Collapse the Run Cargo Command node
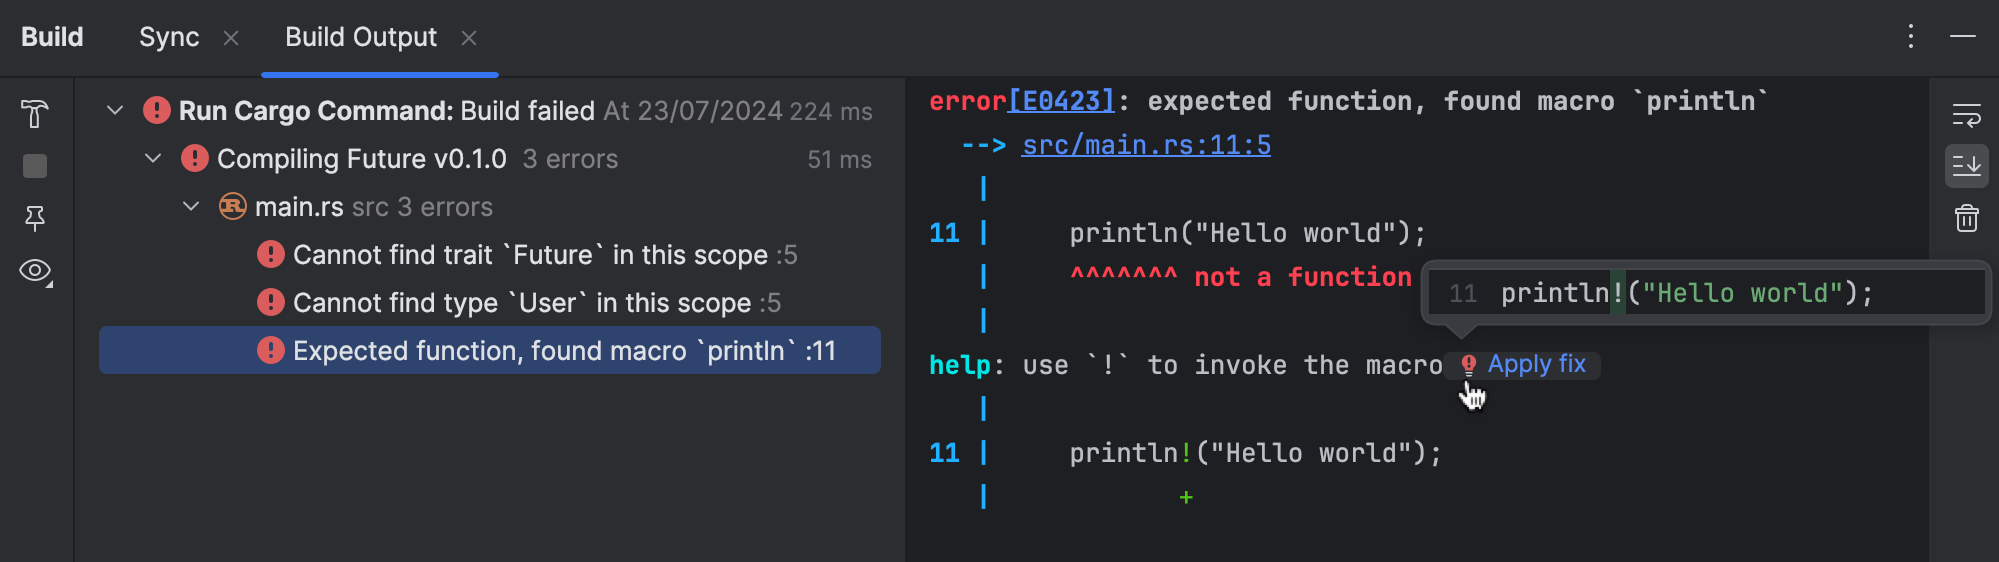The height and width of the screenshot is (562, 1999). [x=116, y=110]
